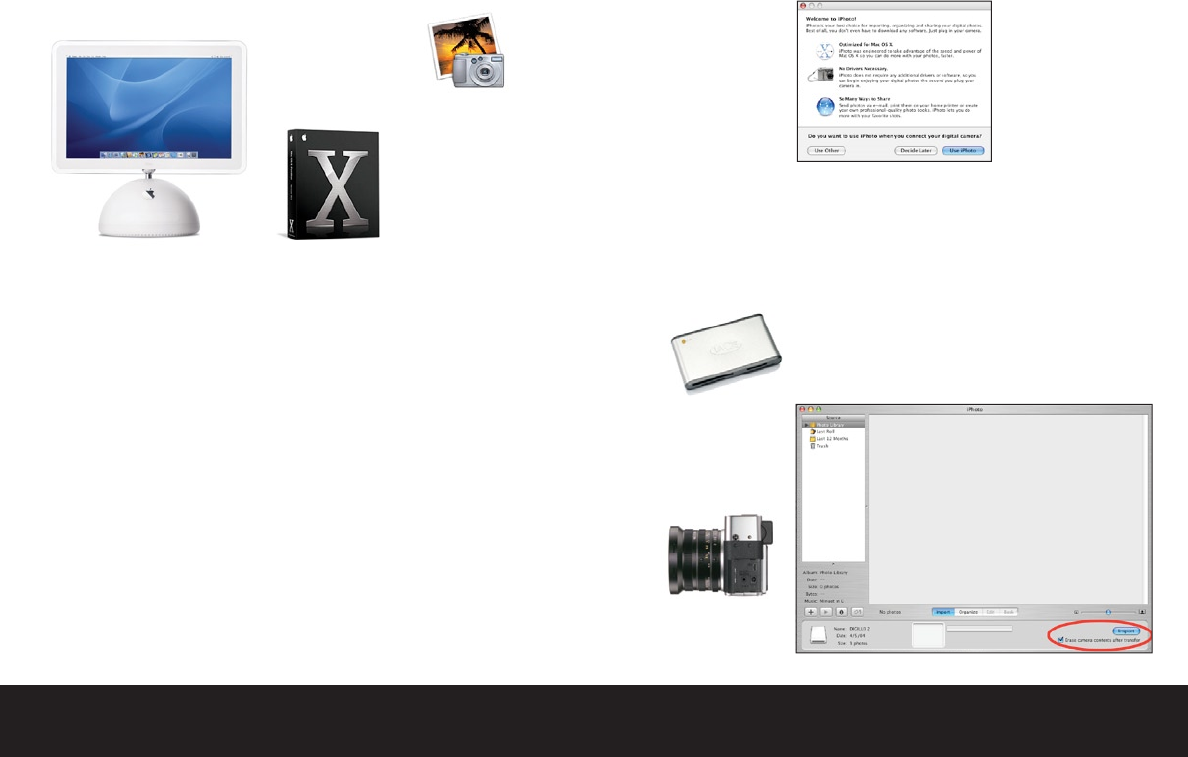Switch to Organize mode tab
Viewport: 1188px width, 757px height.
968,612
